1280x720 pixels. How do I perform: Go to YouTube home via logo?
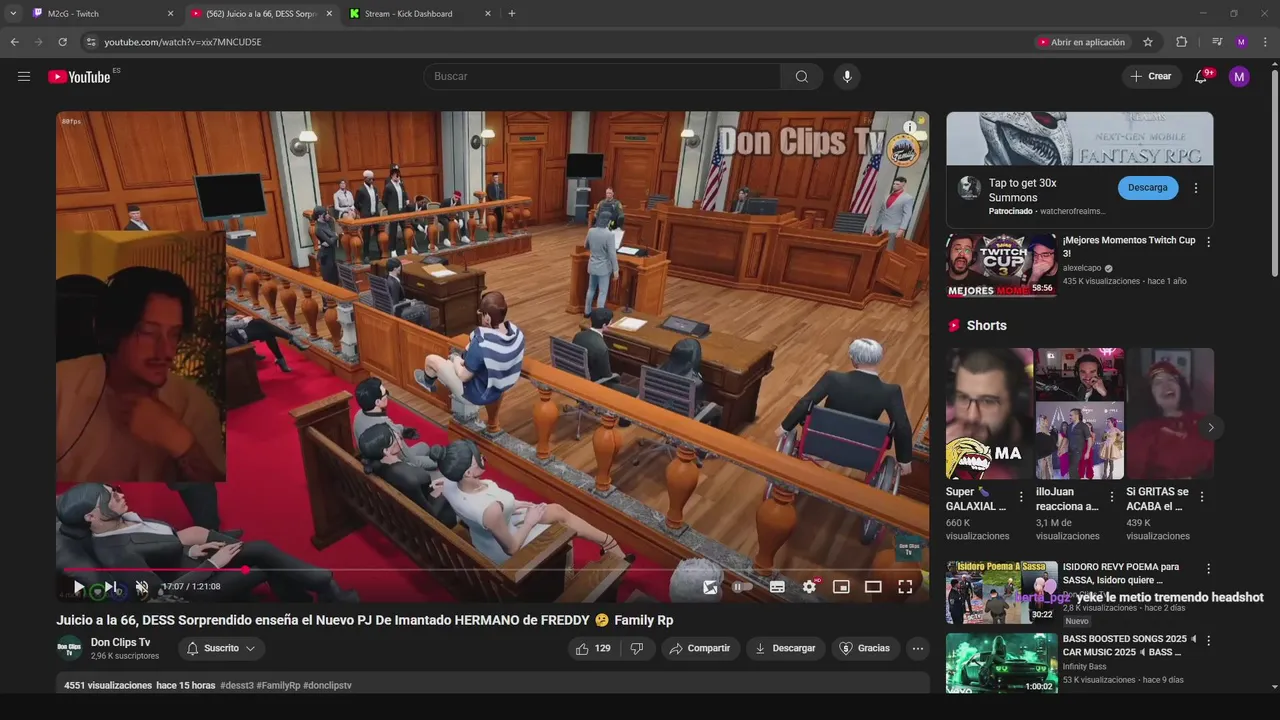[79, 77]
